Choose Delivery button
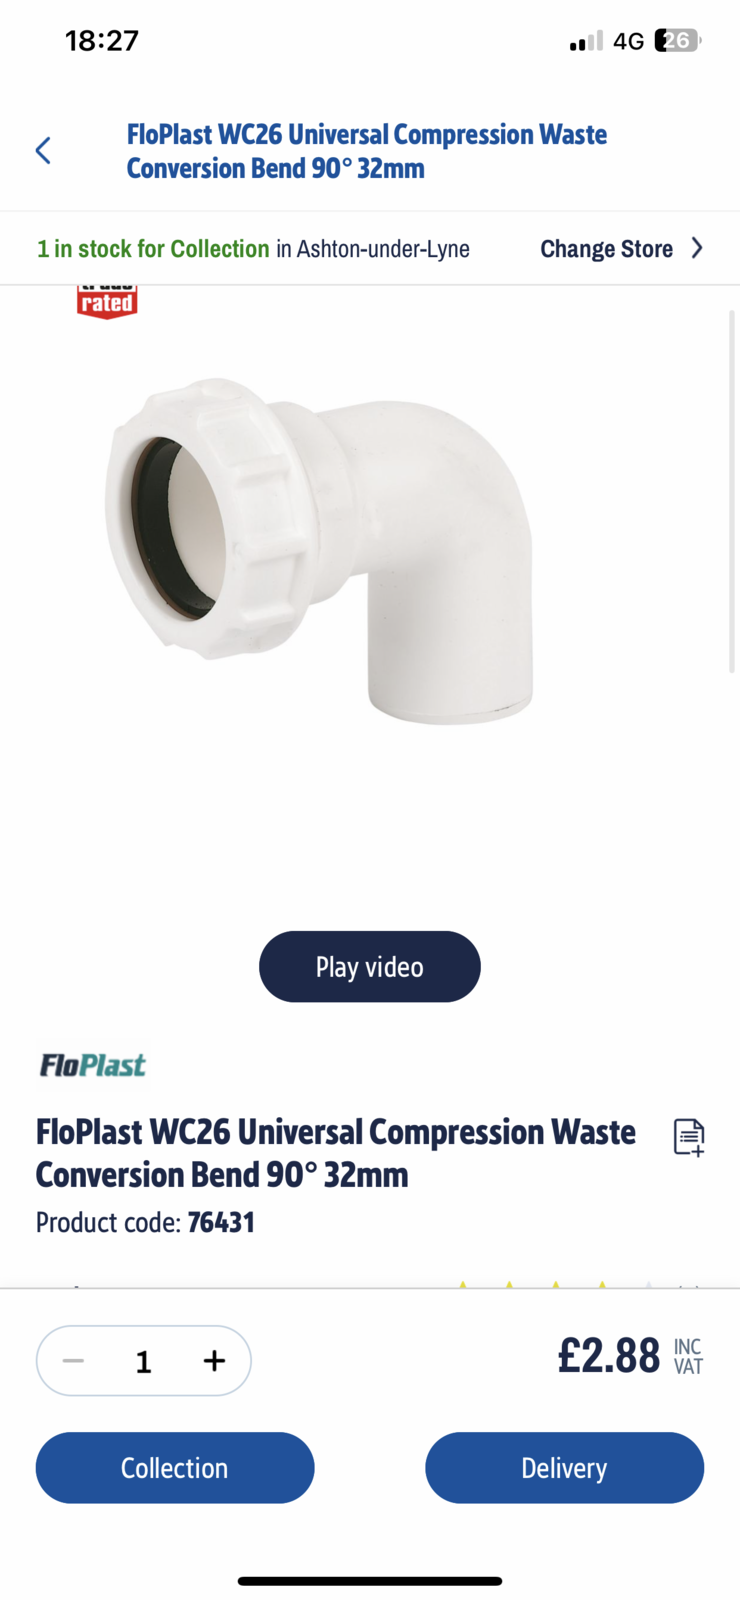 point(564,1468)
